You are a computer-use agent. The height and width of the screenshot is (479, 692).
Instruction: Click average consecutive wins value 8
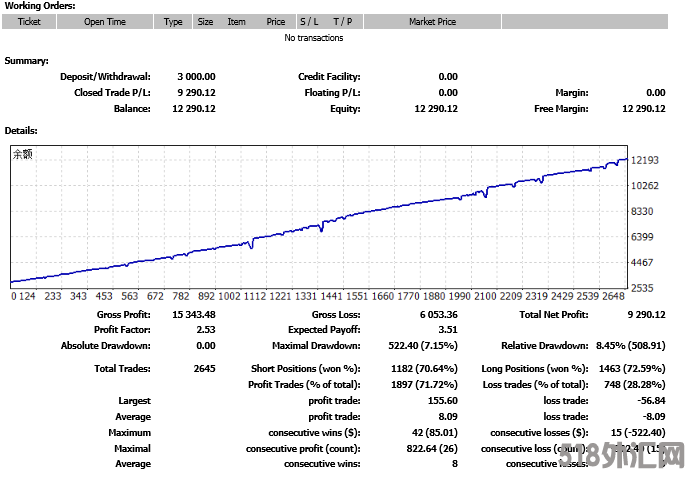coord(455,464)
